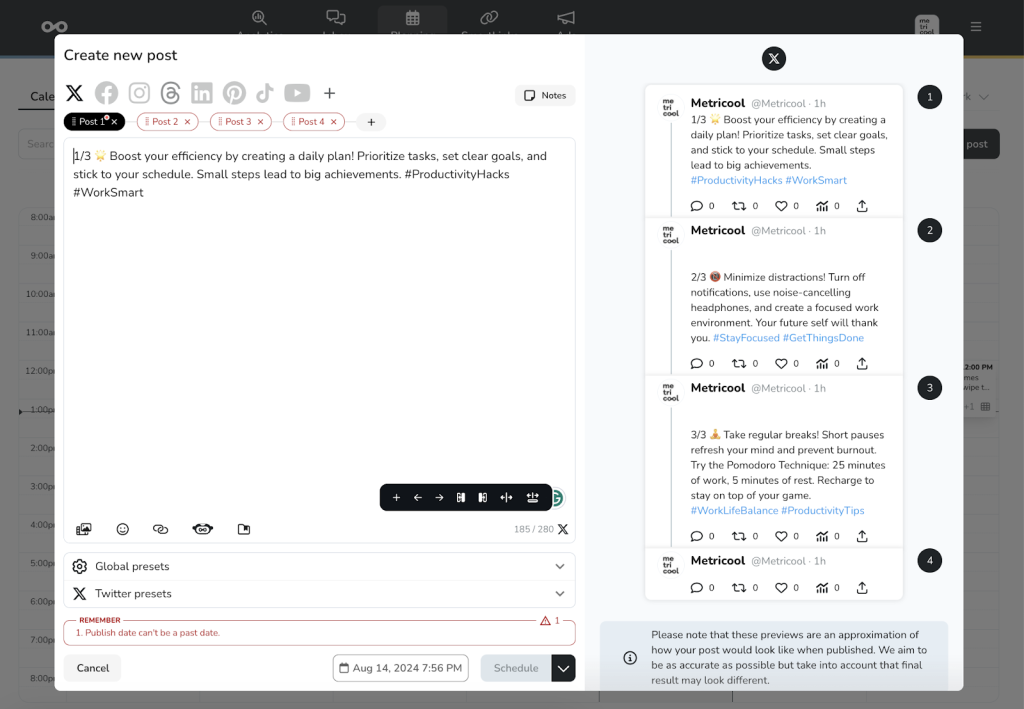Open the Schedule options dropdown arrow
Screen dimensions: 1024x709
(564, 668)
